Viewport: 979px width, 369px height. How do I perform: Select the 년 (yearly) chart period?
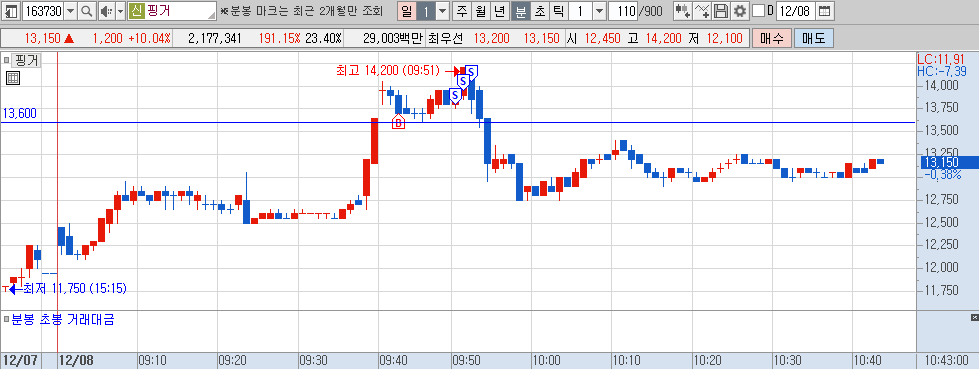[x=500, y=11]
